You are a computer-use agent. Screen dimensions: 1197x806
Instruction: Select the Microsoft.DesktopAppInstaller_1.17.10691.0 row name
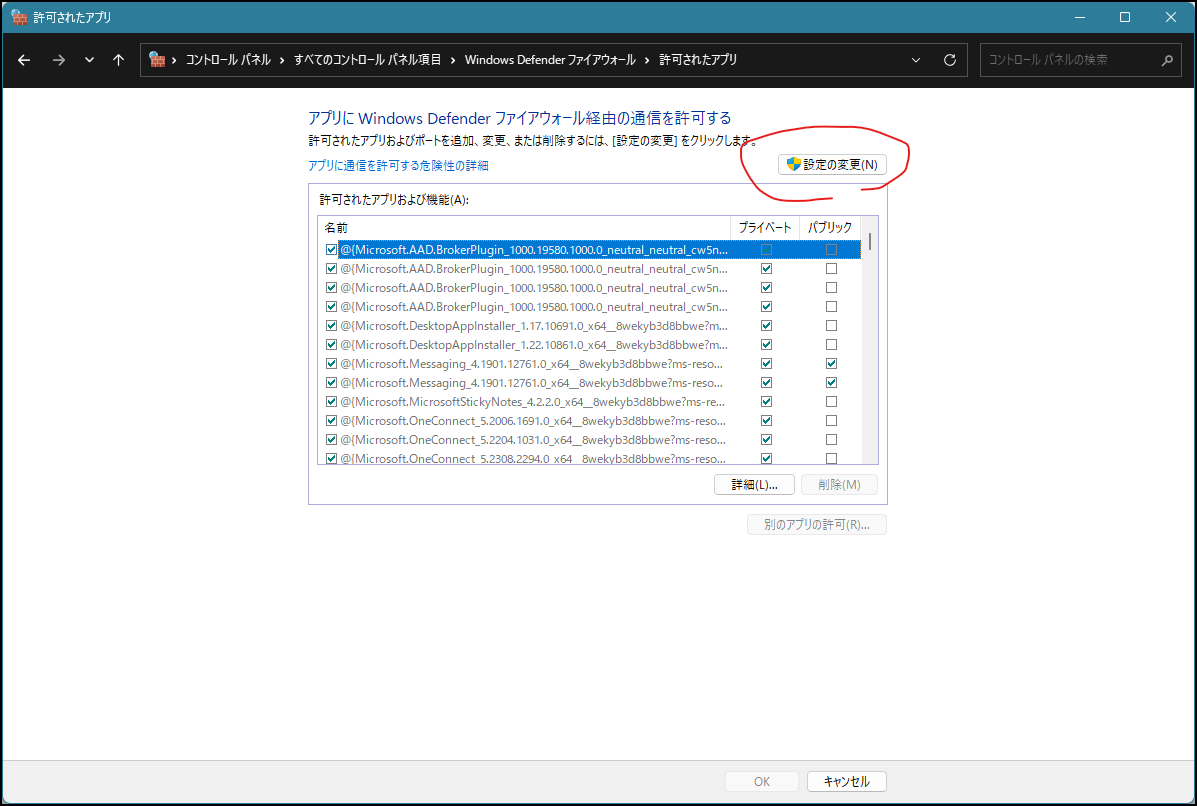pos(534,326)
